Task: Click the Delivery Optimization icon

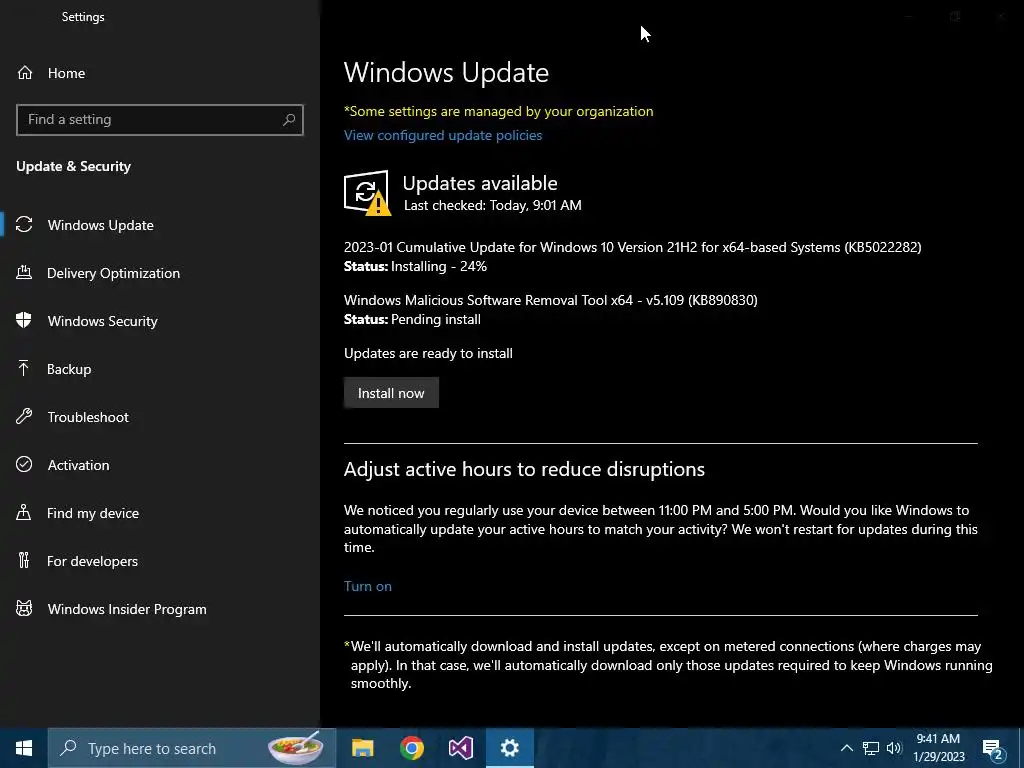Action: click(24, 272)
